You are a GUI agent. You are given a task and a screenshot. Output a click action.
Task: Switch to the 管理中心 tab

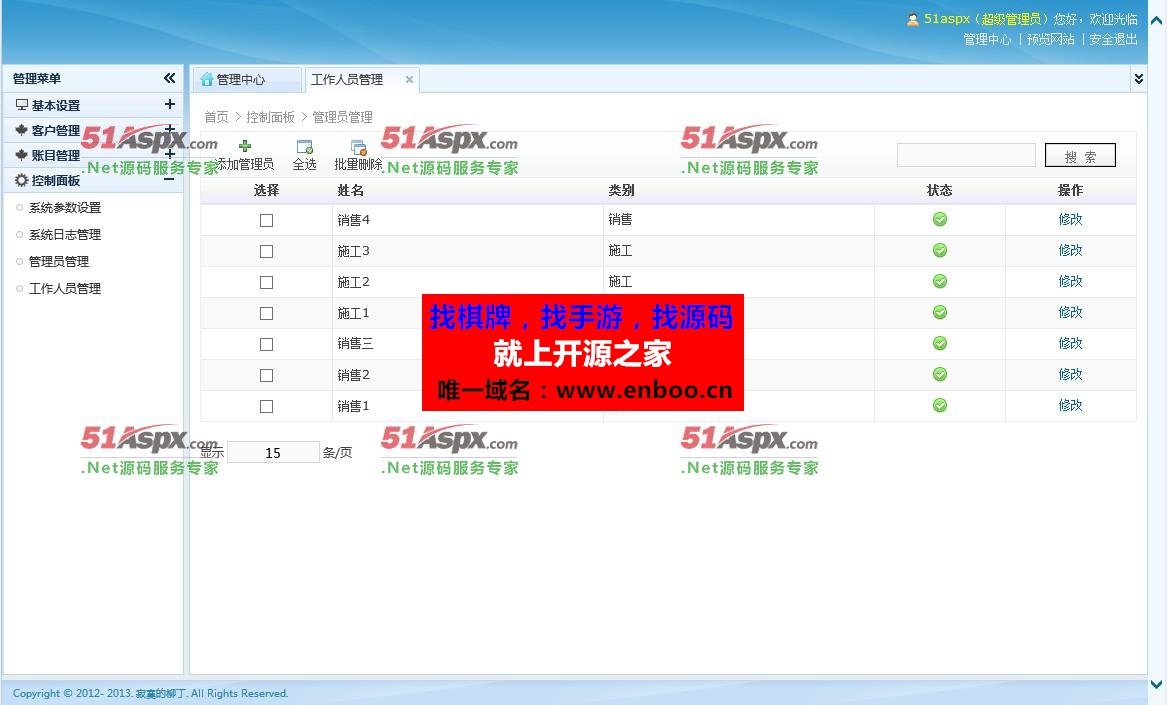[248, 80]
